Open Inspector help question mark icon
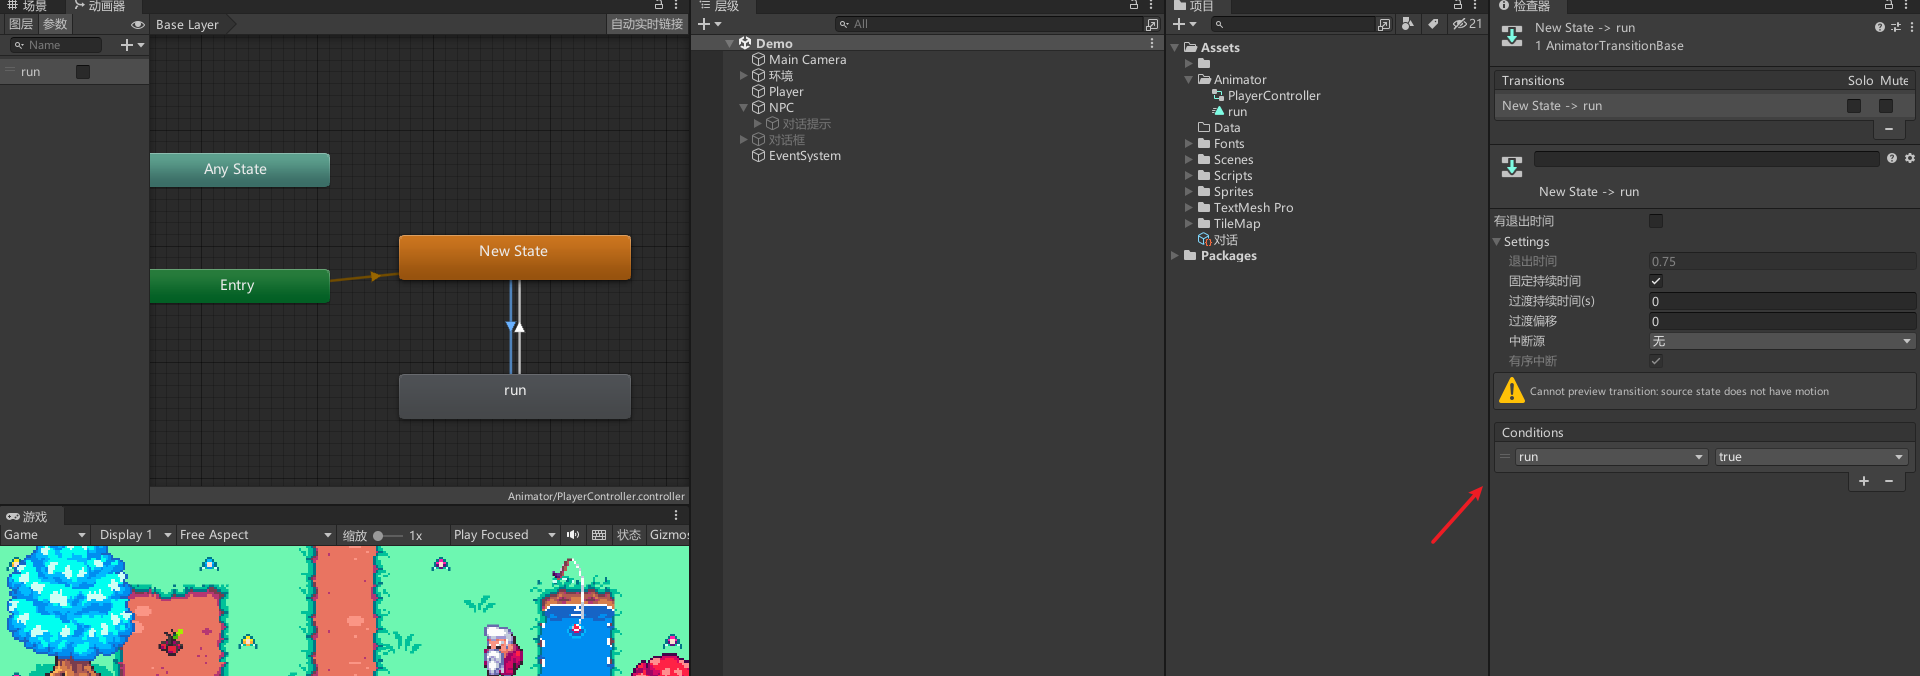Image resolution: width=1920 pixels, height=676 pixels. pyautogui.click(x=1880, y=28)
